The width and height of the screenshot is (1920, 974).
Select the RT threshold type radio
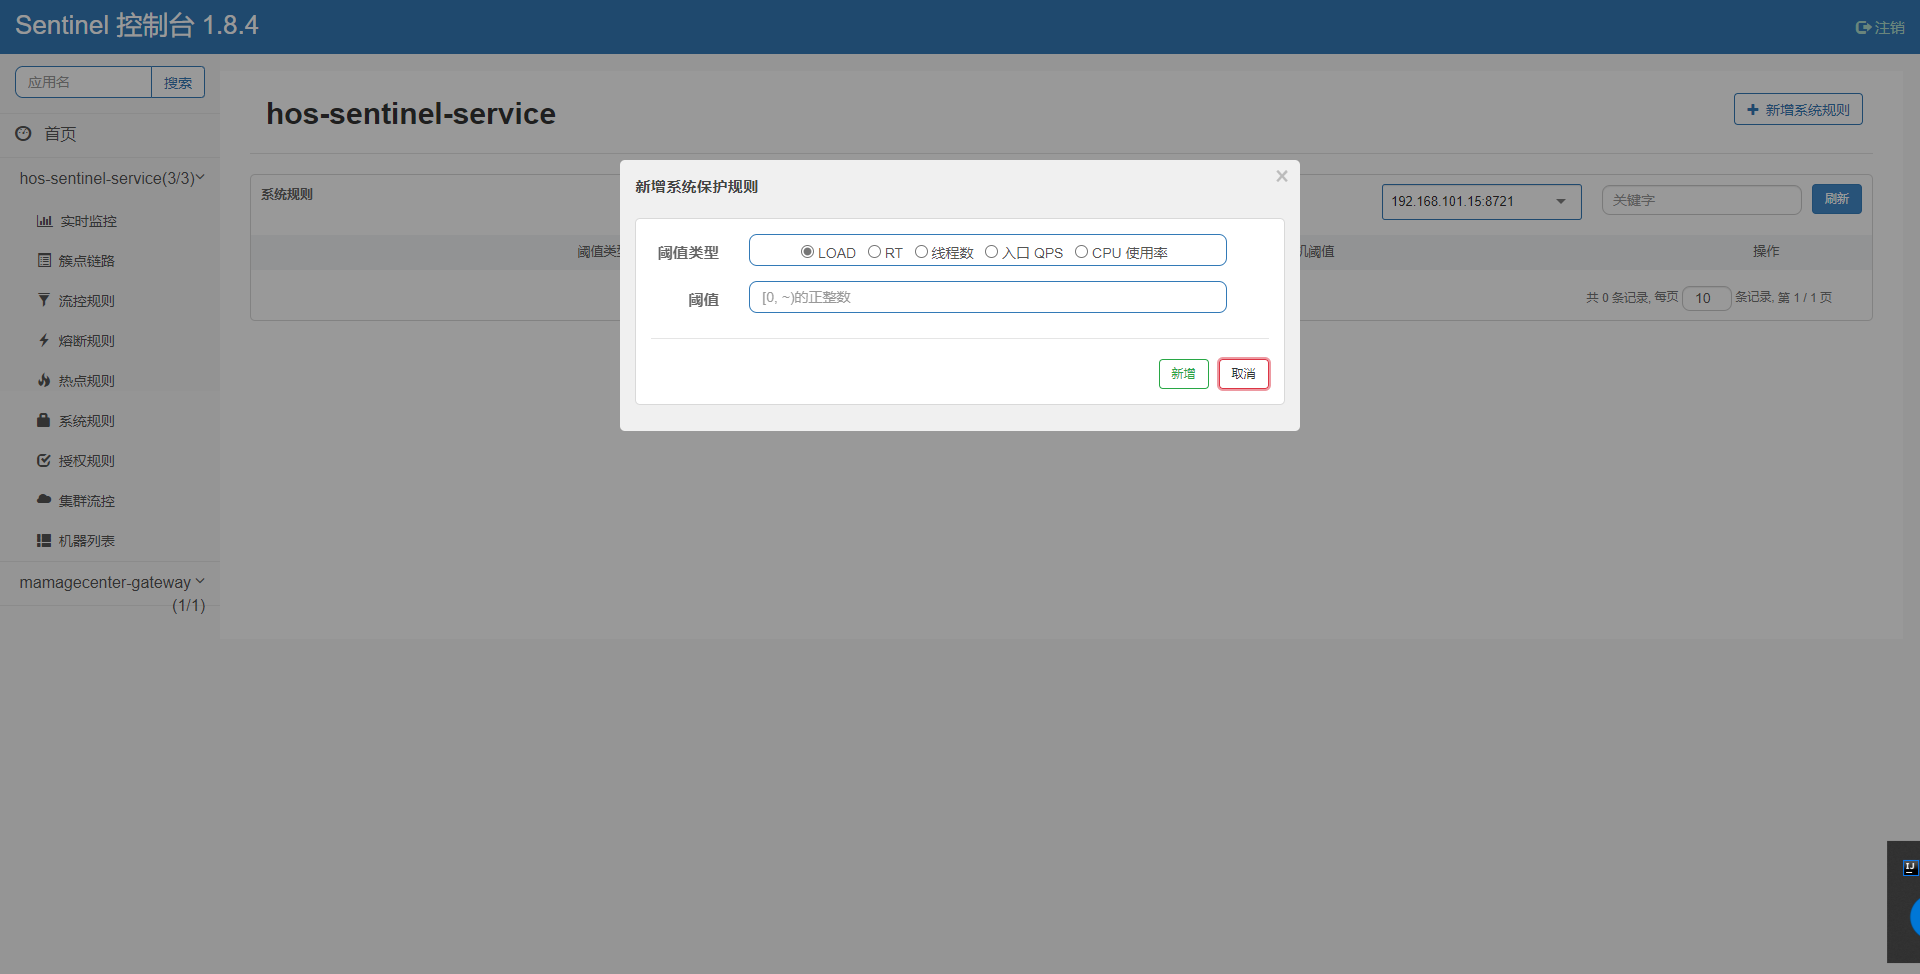click(x=874, y=252)
